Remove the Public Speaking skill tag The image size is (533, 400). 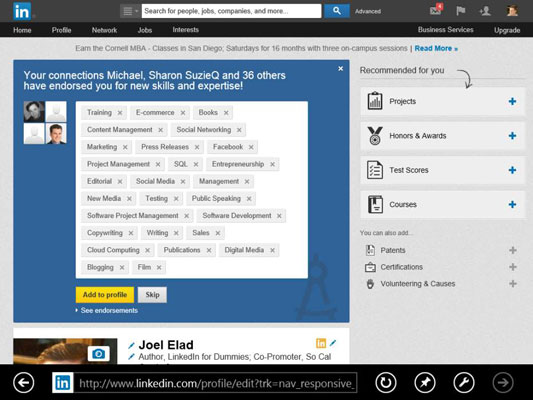249,198
